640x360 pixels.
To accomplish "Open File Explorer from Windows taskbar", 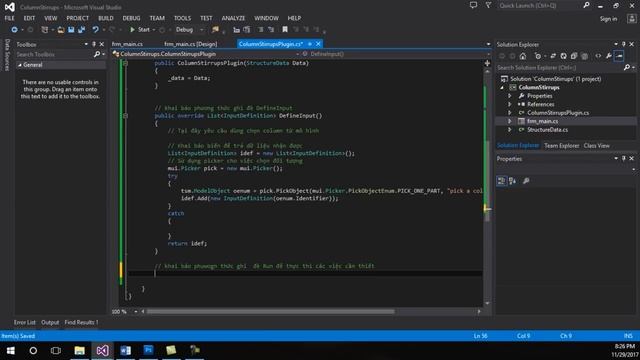I will point(79,351).
